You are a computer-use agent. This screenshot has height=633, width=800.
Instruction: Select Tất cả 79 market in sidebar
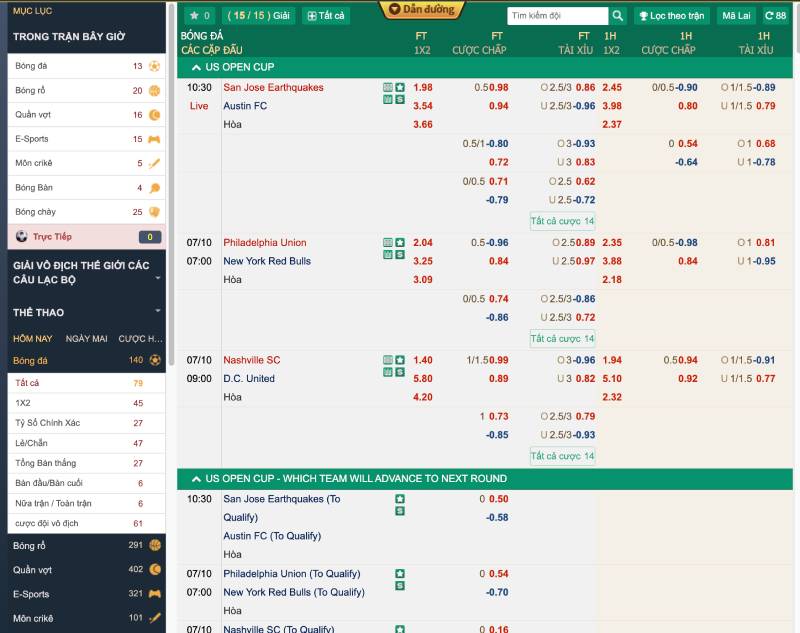point(87,383)
